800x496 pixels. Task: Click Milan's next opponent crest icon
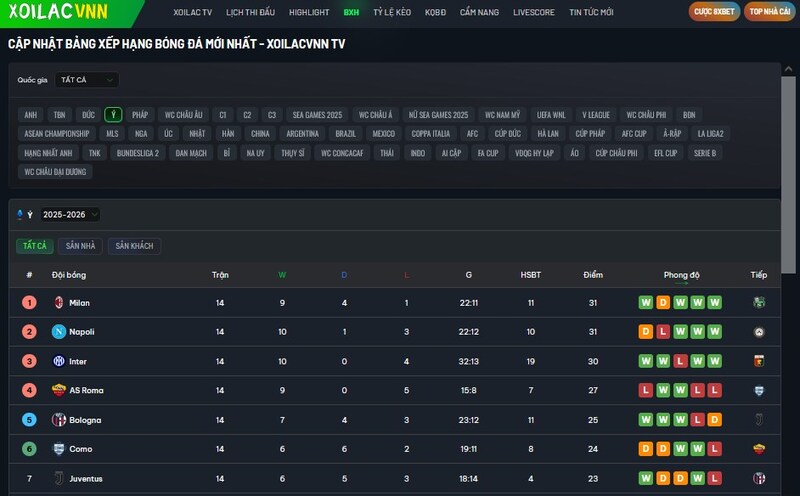pos(759,302)
